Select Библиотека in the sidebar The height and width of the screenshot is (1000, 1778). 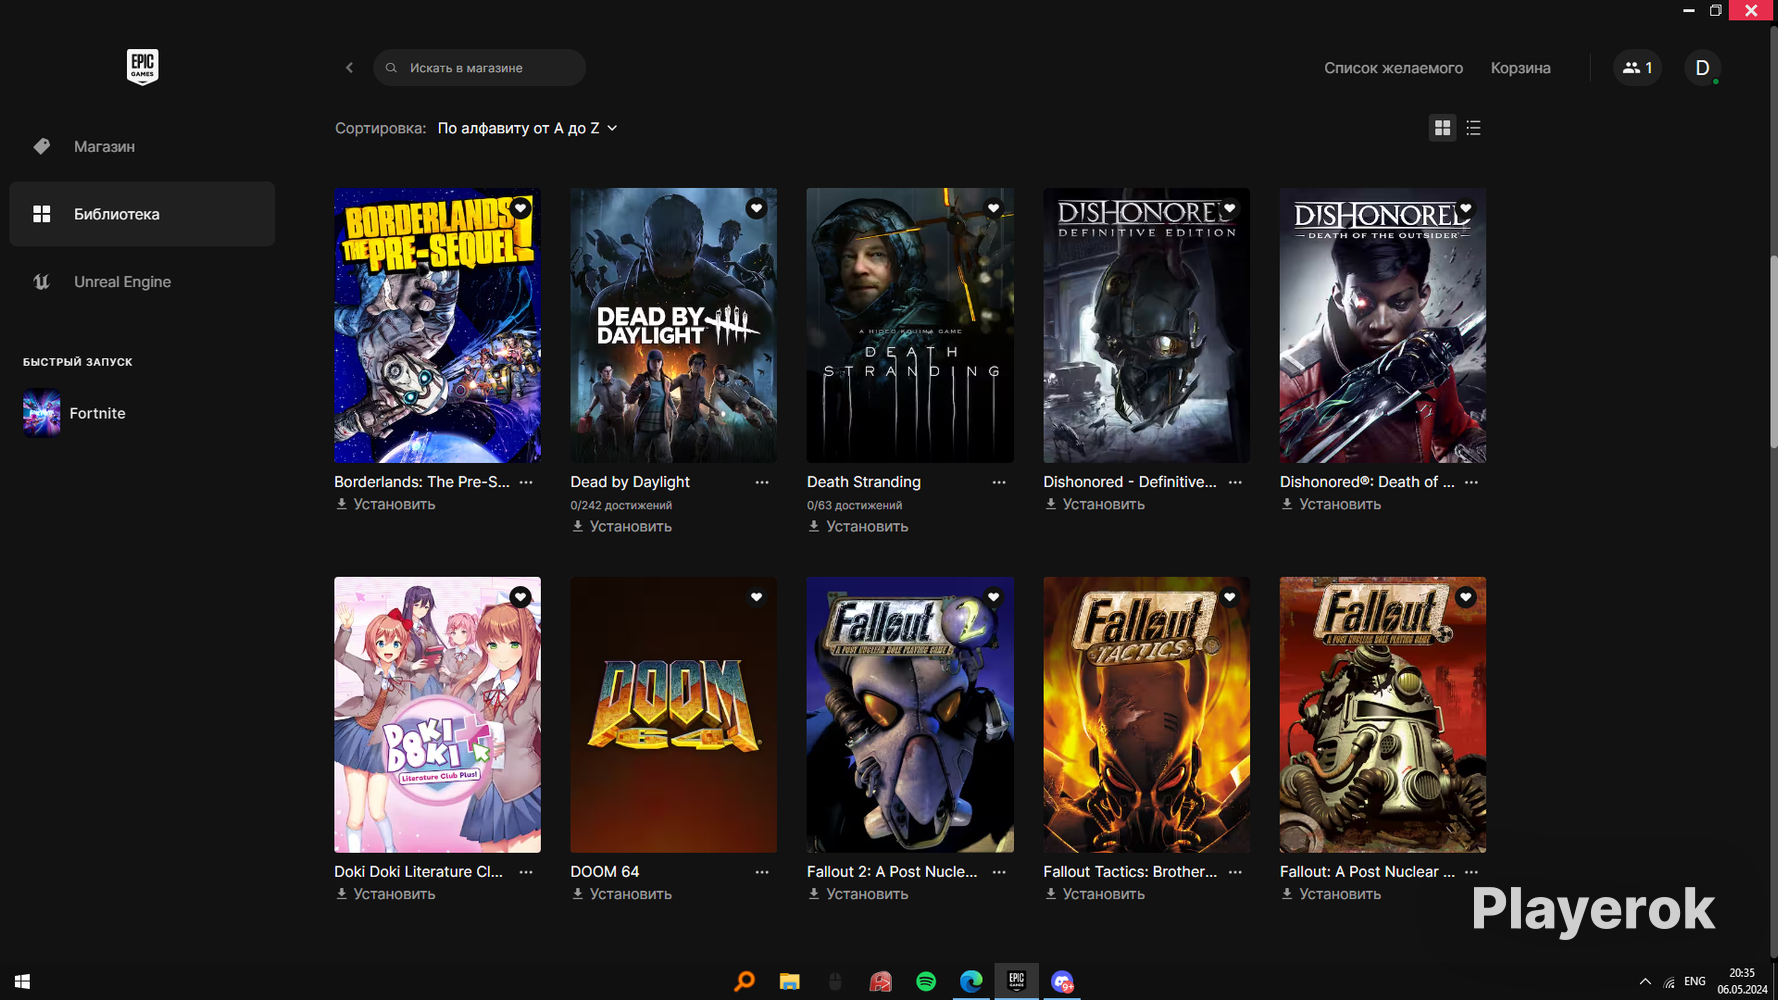click(x=142, y=214)
